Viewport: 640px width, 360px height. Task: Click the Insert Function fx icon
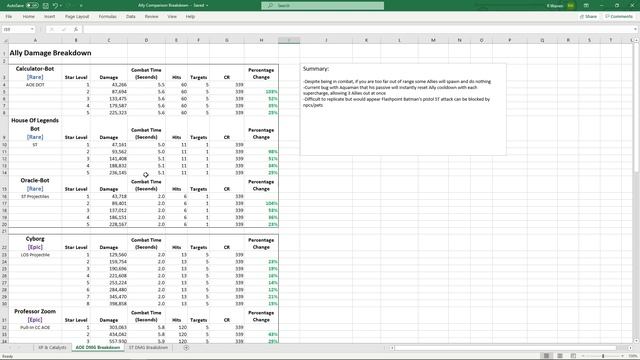(76, 29)
